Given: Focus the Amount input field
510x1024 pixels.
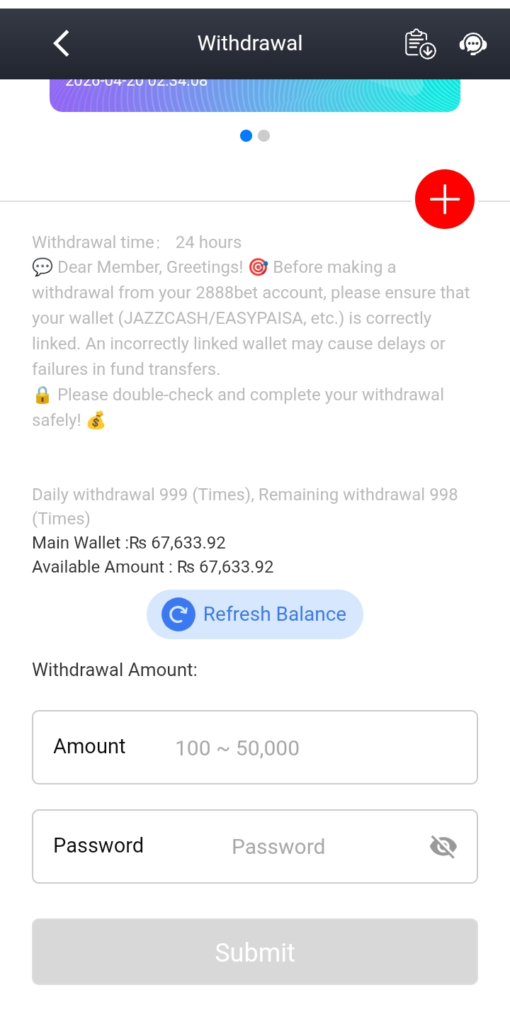Looking at the screenshot, I should pyautogui.click(x=255, y=747).
